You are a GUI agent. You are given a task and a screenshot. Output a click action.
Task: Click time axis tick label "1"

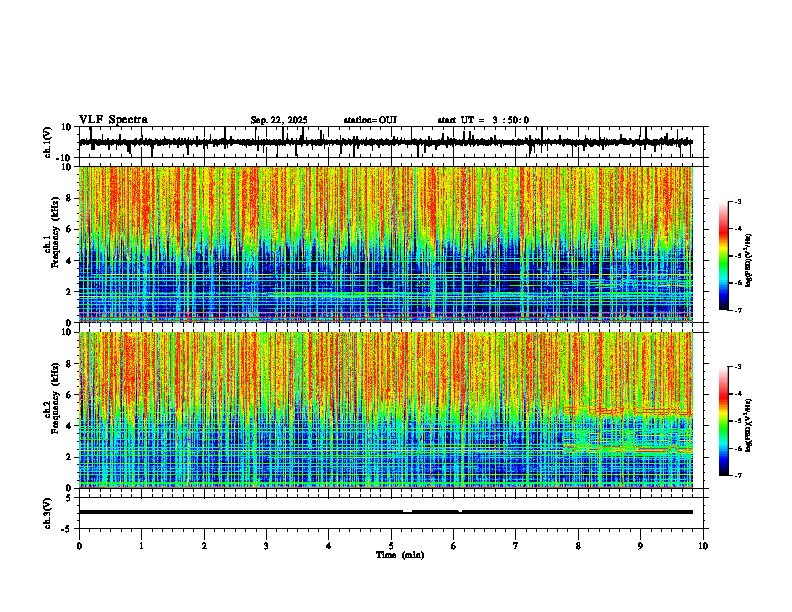click(141, 546)
